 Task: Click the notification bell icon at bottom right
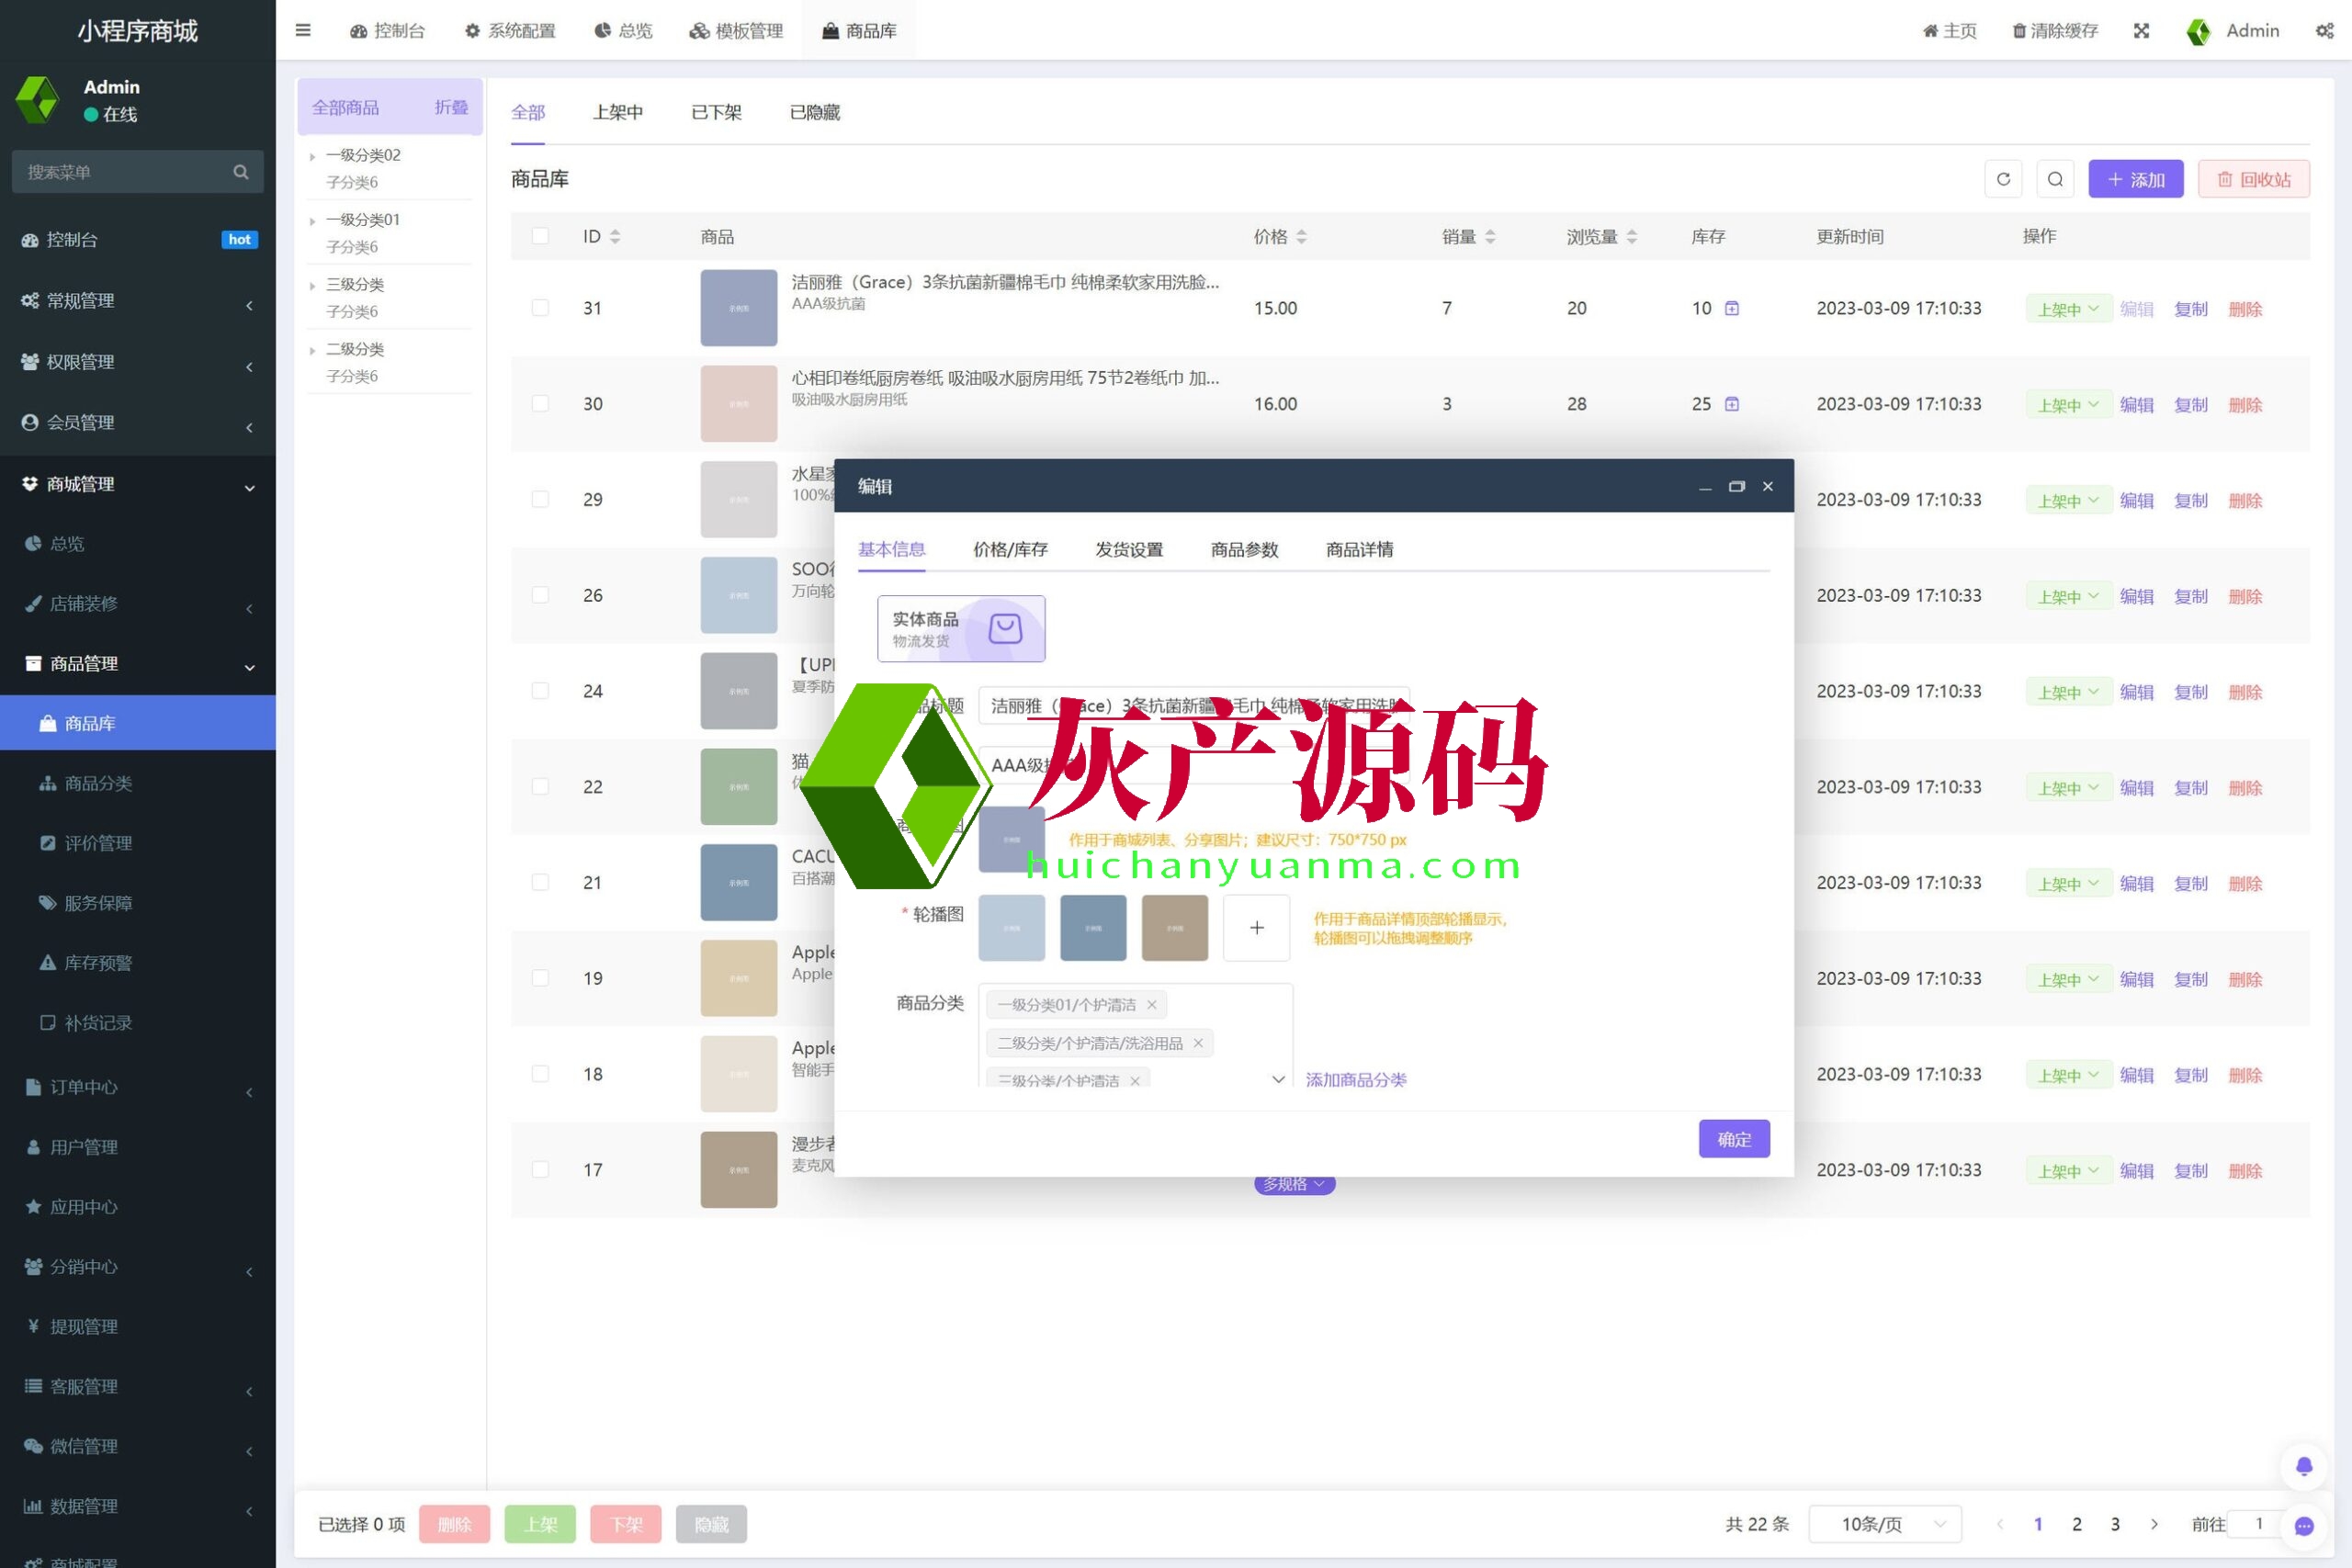(2304, 1466)
